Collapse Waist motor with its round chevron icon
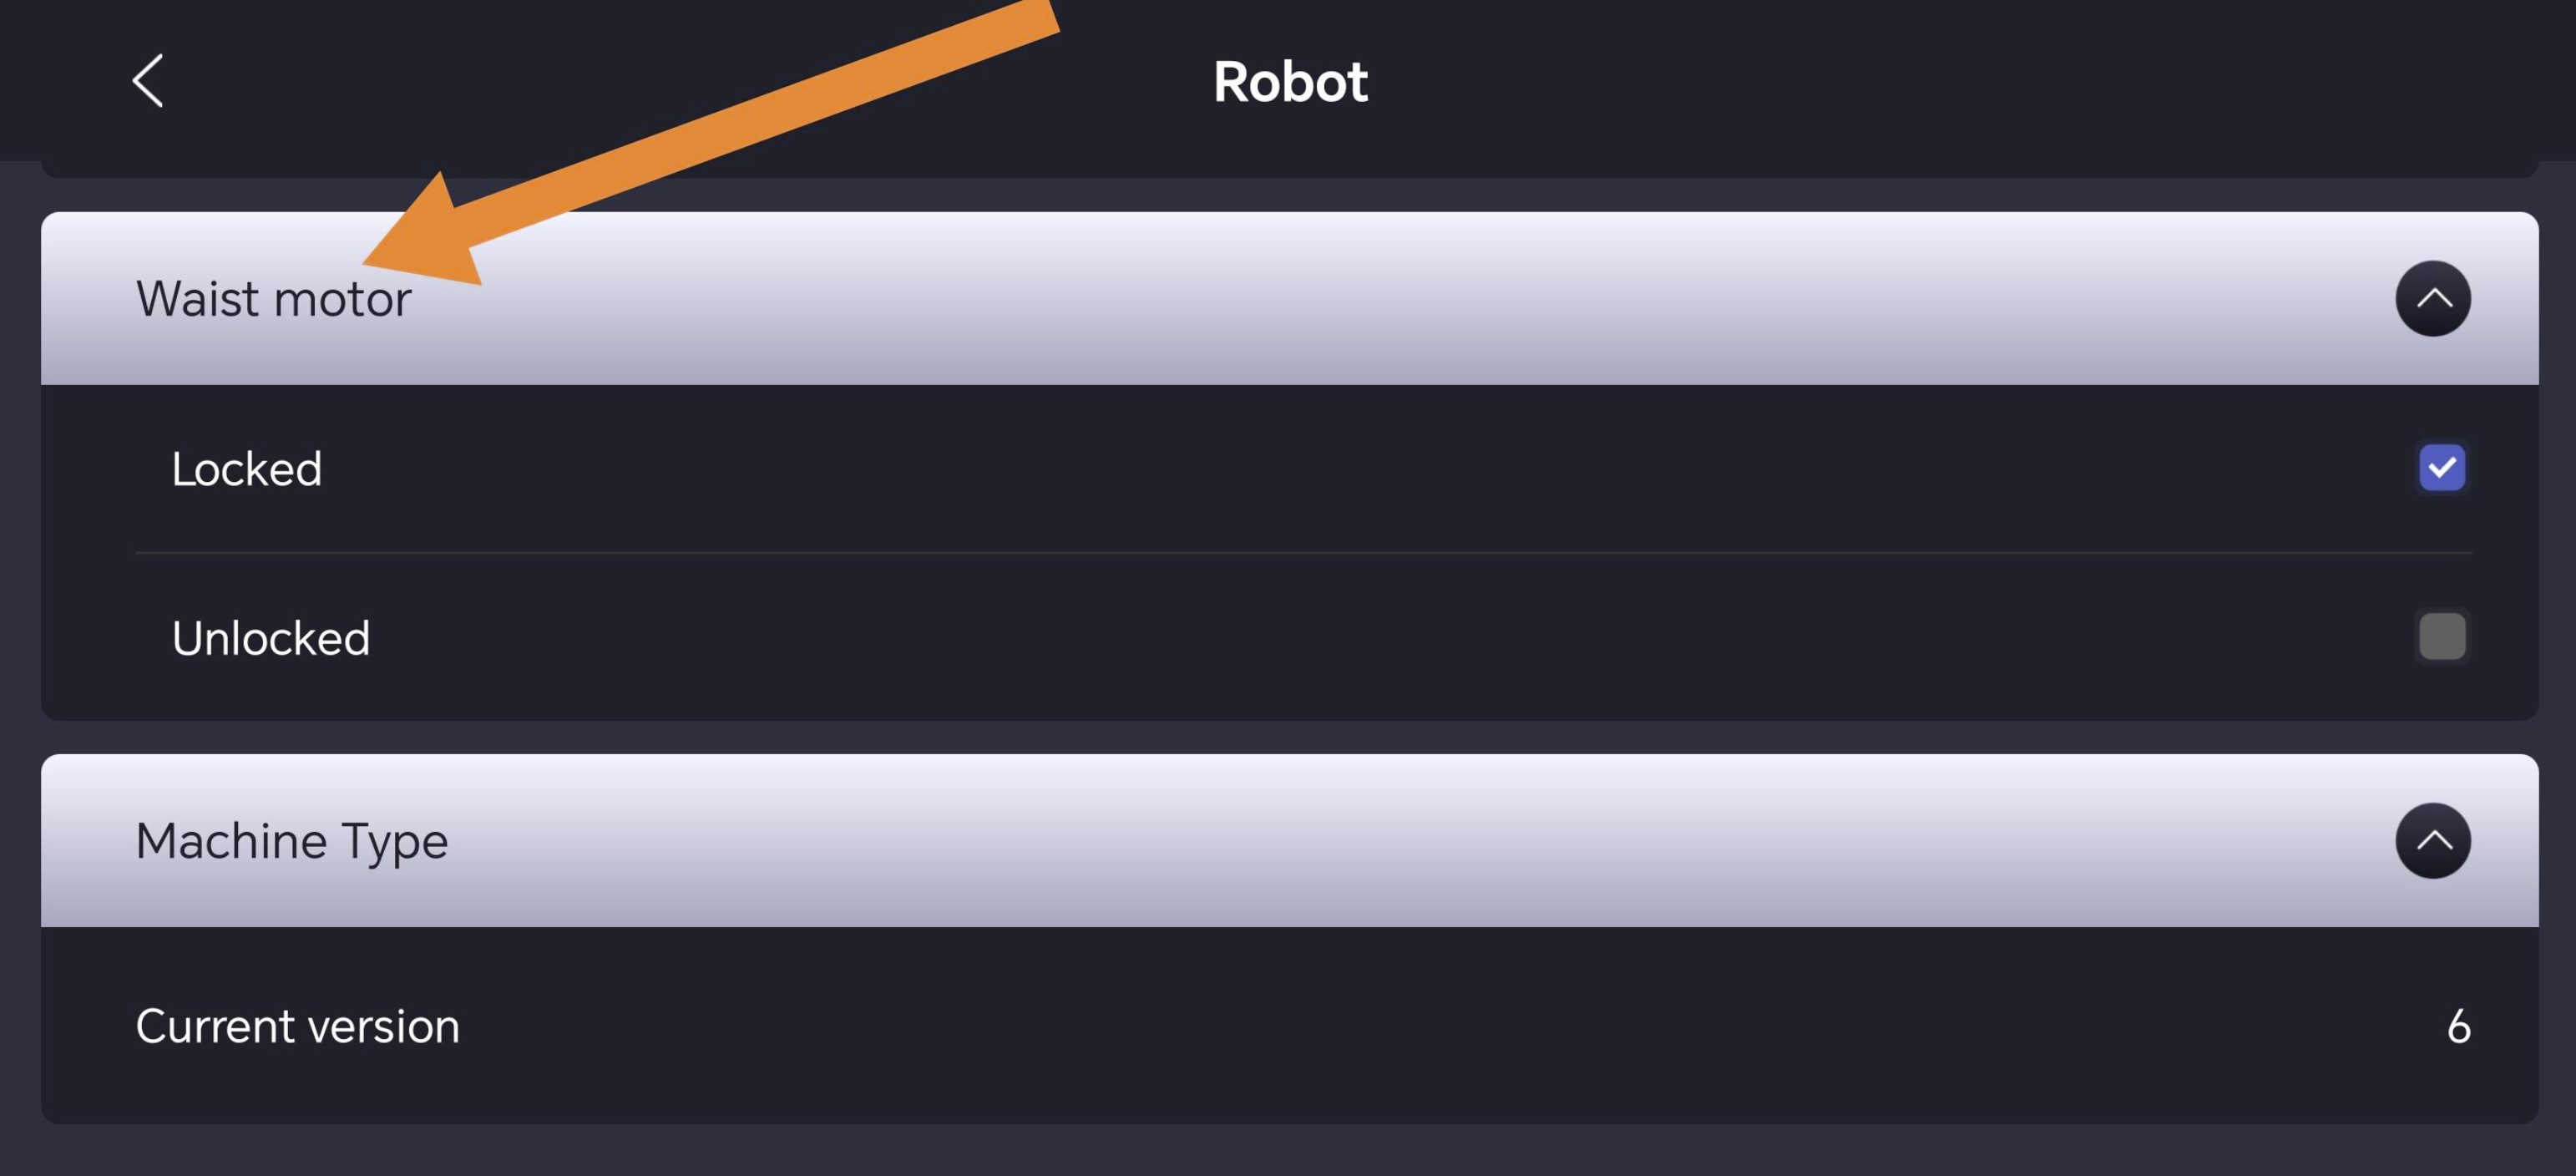This screenshot has height=1176, width=2576. (2432, 298)
